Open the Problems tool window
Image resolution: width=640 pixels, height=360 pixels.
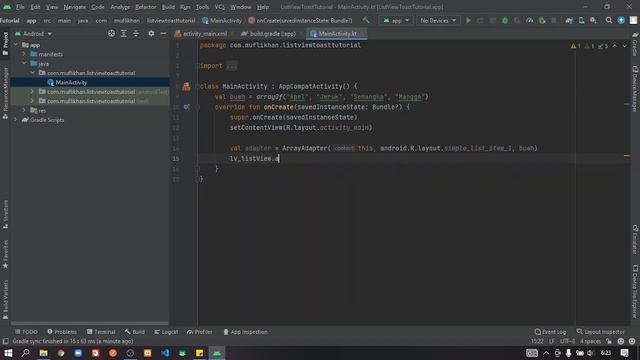62,332
